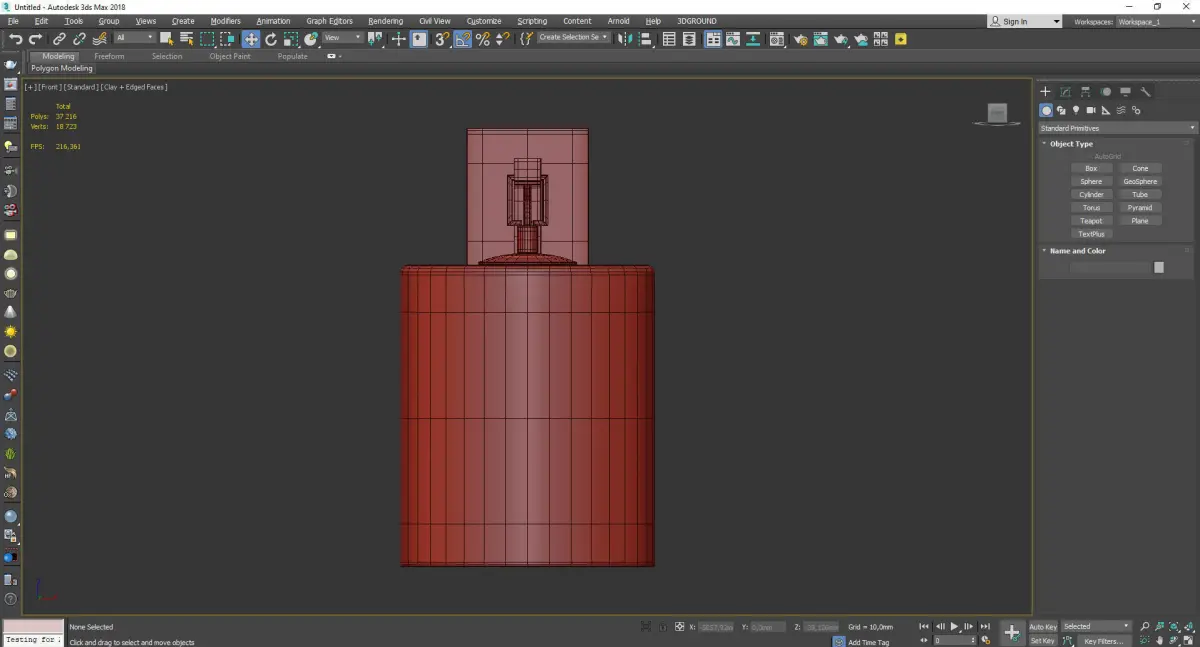Image resolution: width=1200 pixels, height=647 pixels.
Task: Click the Teapot primitive button
Action: click(x=1091, y=221)
